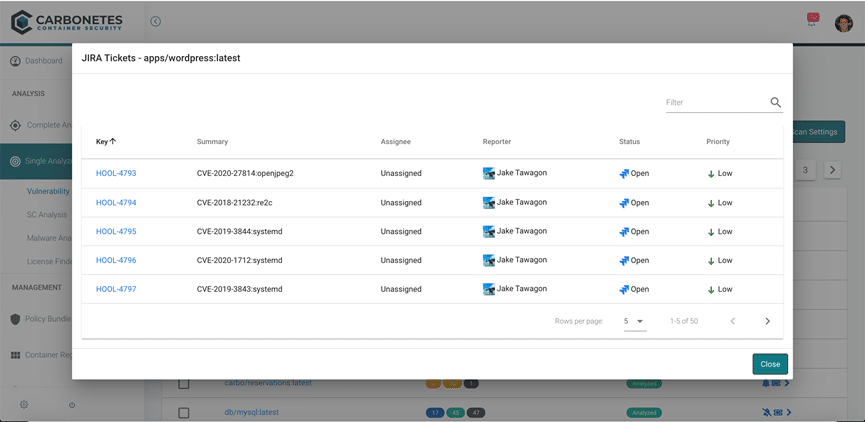Open the rows per page dropdown
The width and height of the screenshot is (865, 422).
point(635,321)
